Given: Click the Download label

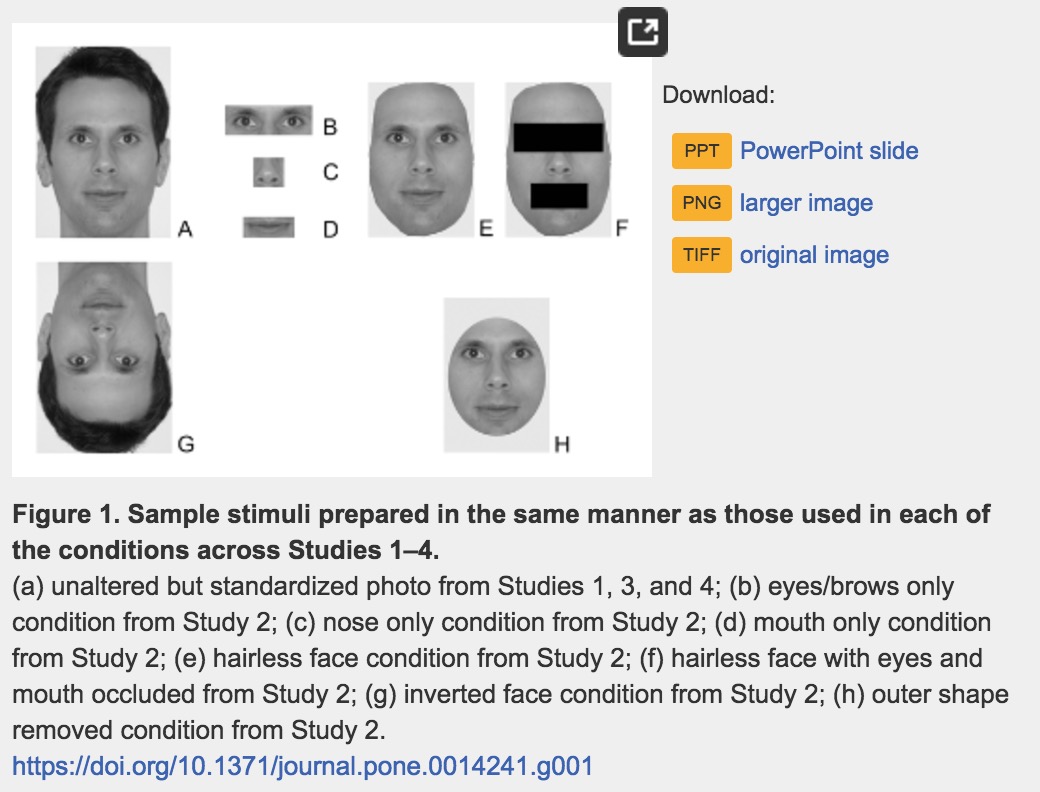Looking at the screenshot, I should 718,96.
